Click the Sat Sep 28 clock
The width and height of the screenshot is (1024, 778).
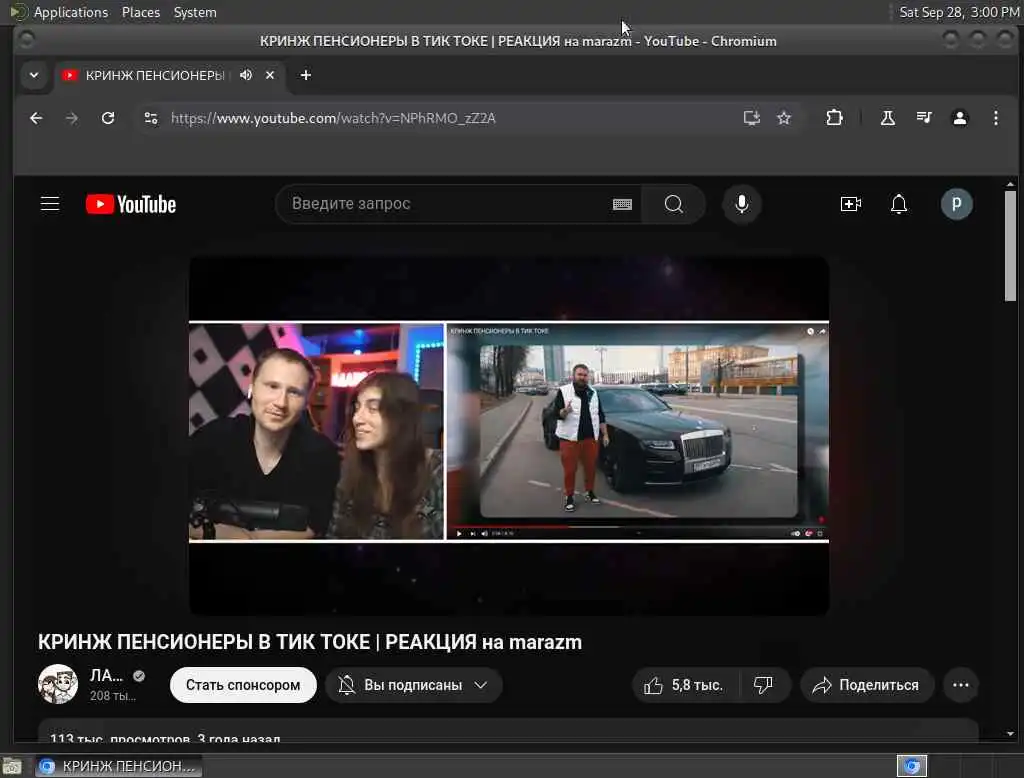coord(959,12)
